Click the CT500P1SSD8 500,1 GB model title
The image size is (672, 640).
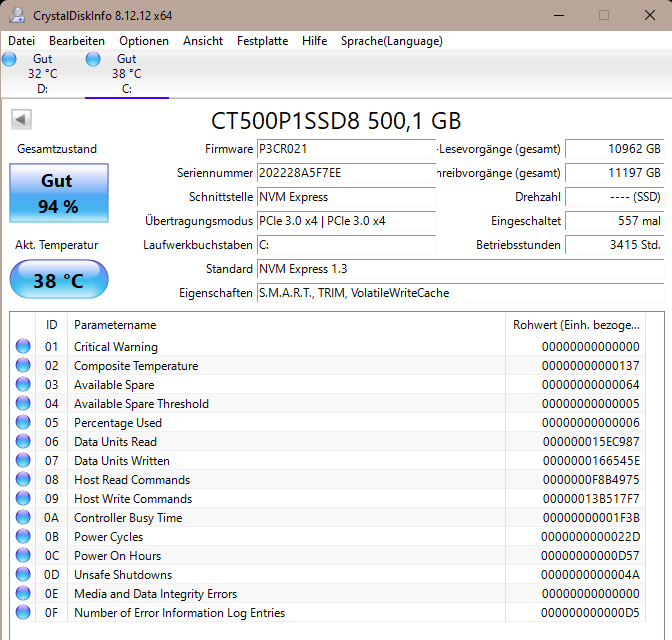click(336, 120)
